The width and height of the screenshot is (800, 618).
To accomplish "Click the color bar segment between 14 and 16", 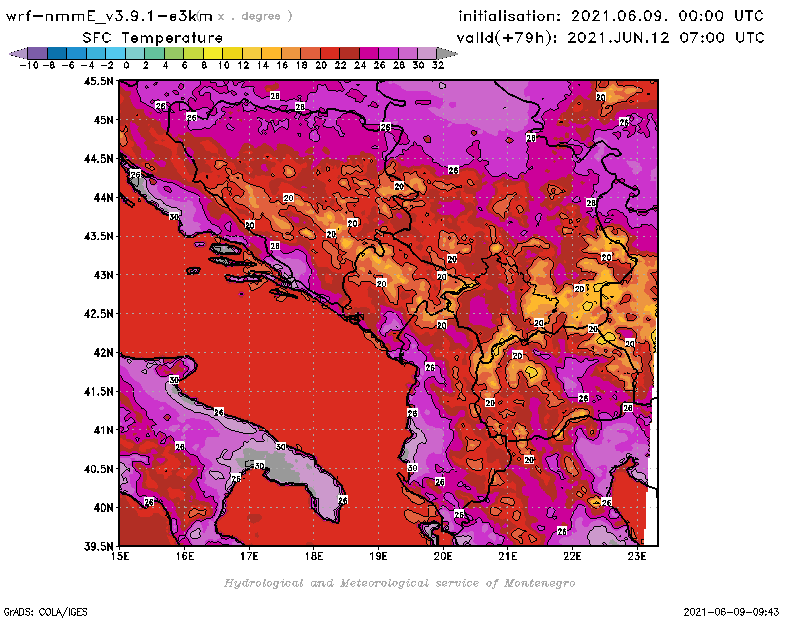I will tap(271, 53).
